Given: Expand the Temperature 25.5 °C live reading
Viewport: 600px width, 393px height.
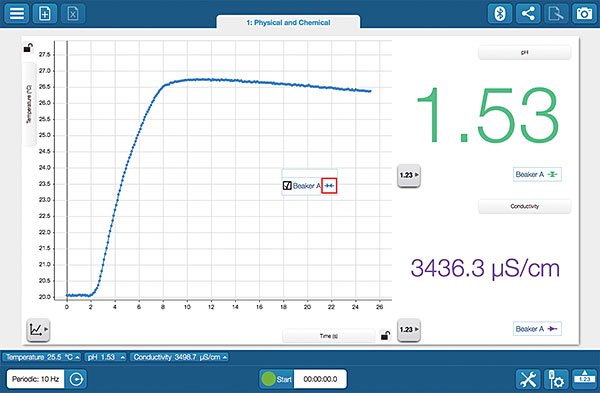Looking at the screenshot, I should point(42,357).
